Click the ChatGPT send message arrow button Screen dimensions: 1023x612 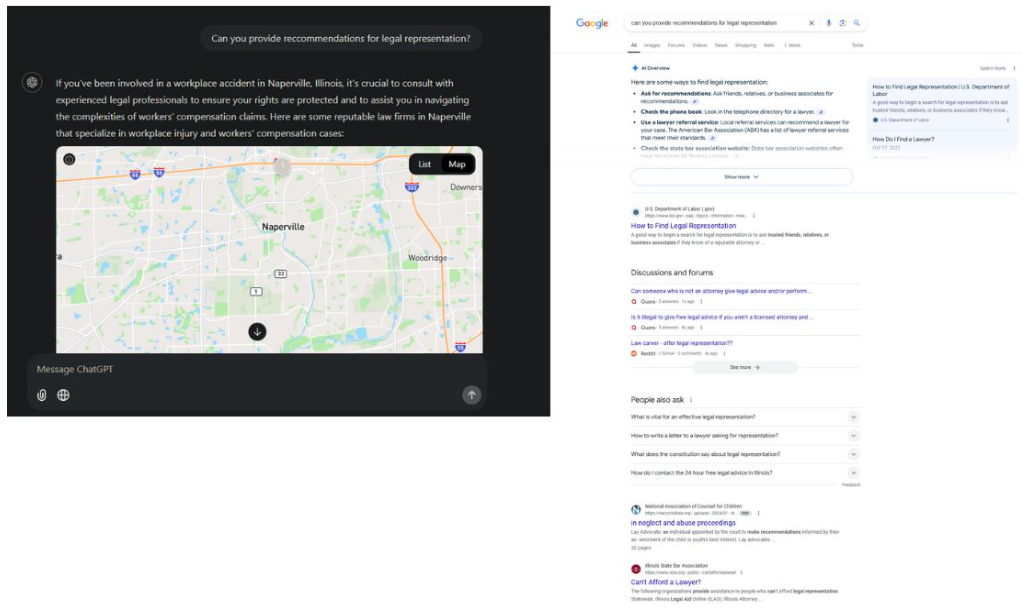pos(472,395)
